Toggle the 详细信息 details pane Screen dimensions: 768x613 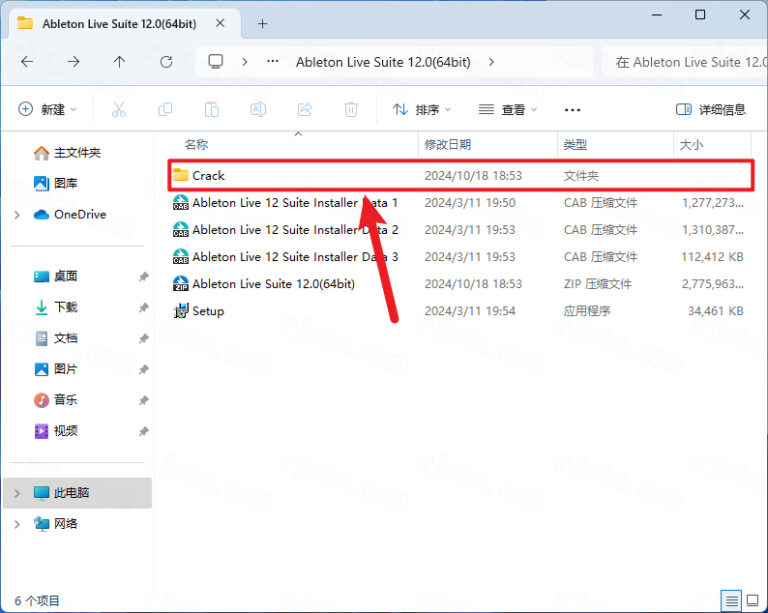click(x=711, y=109)
